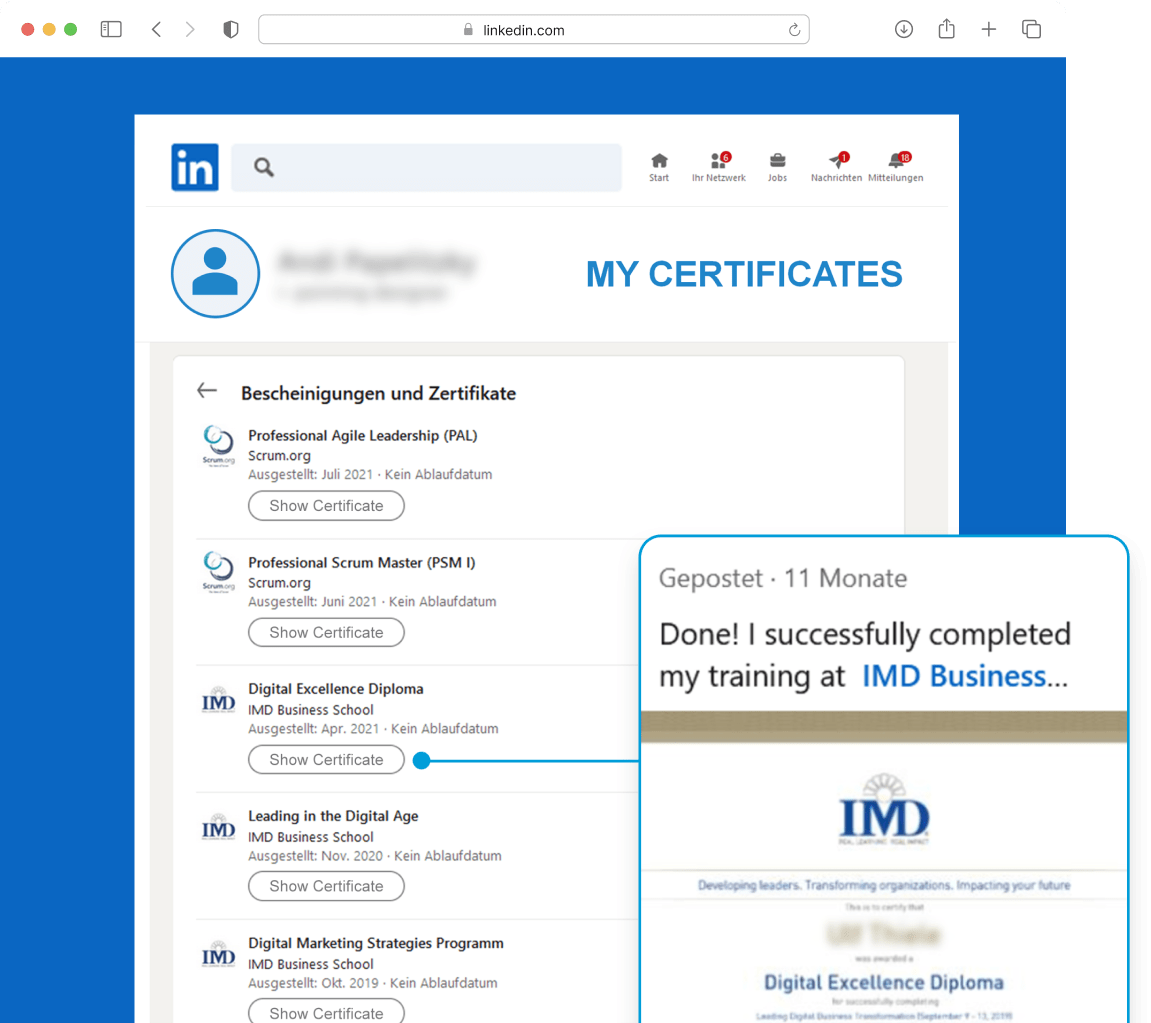Click the profile avatar picture
This screenshot has width=1151, height=1023.
point(215,273)
